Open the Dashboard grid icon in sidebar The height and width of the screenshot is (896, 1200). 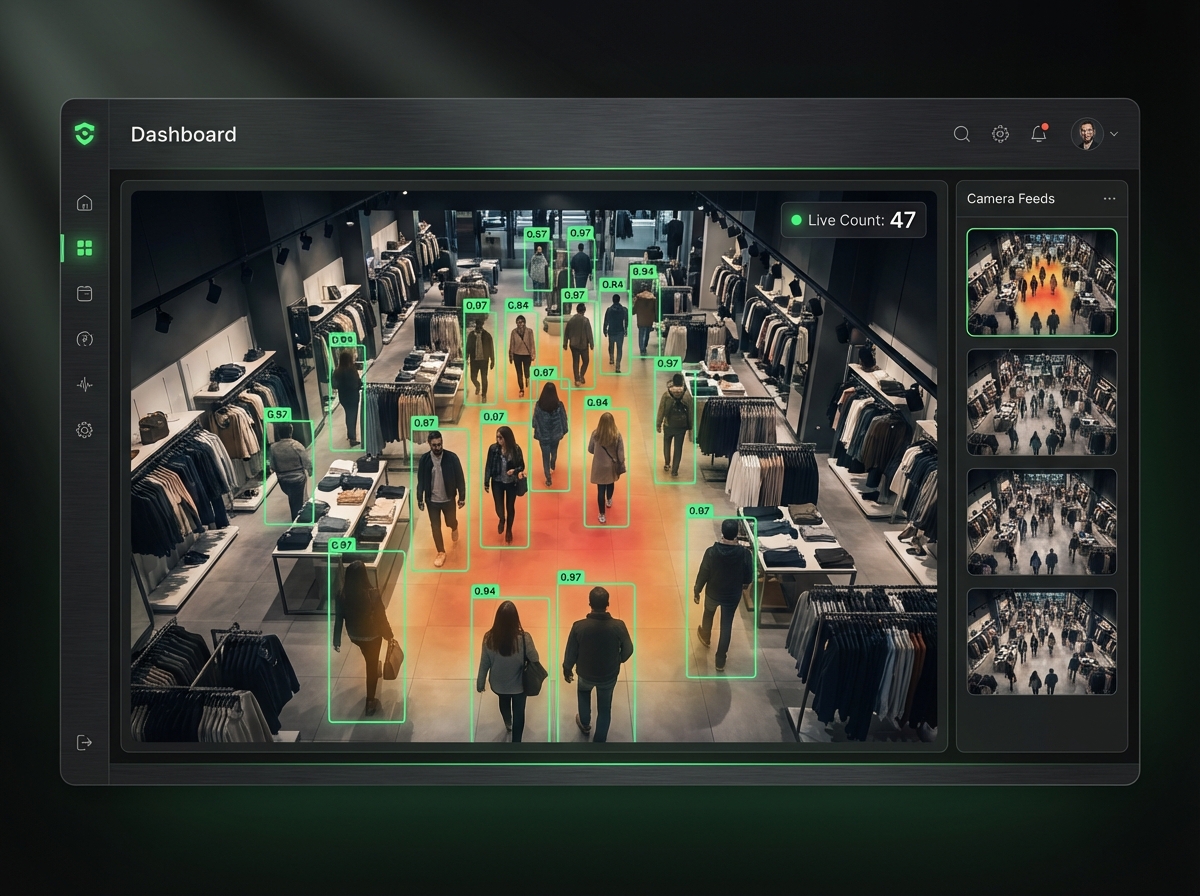(84, 248)
